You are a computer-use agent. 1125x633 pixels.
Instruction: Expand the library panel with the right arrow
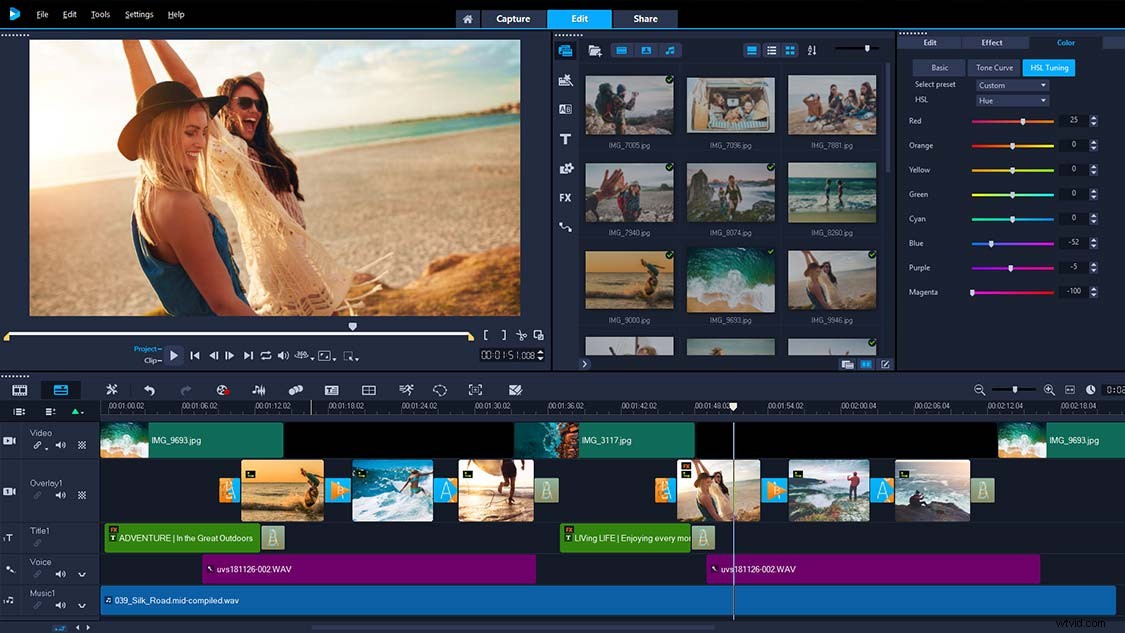point(585,364)
